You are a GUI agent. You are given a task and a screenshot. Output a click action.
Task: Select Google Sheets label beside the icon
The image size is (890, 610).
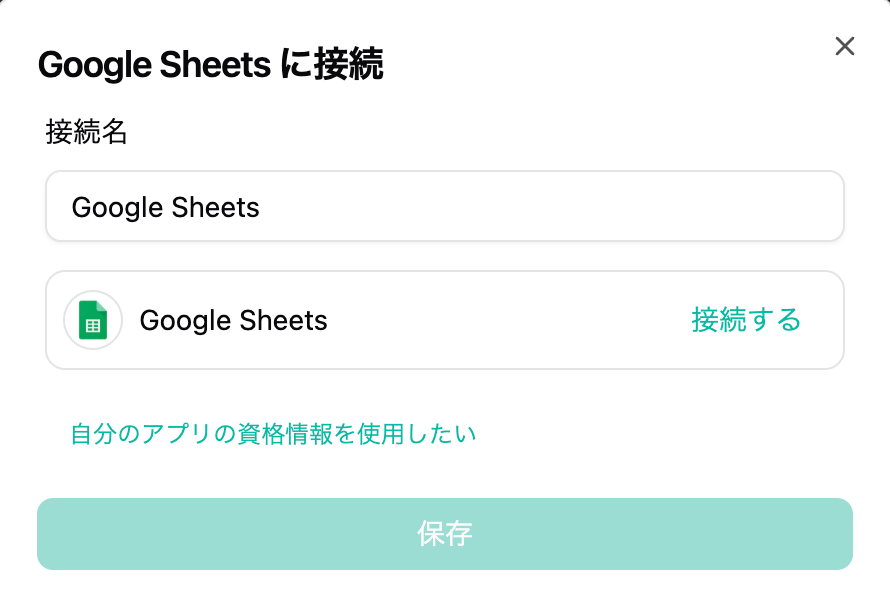(x=233, y=321)
